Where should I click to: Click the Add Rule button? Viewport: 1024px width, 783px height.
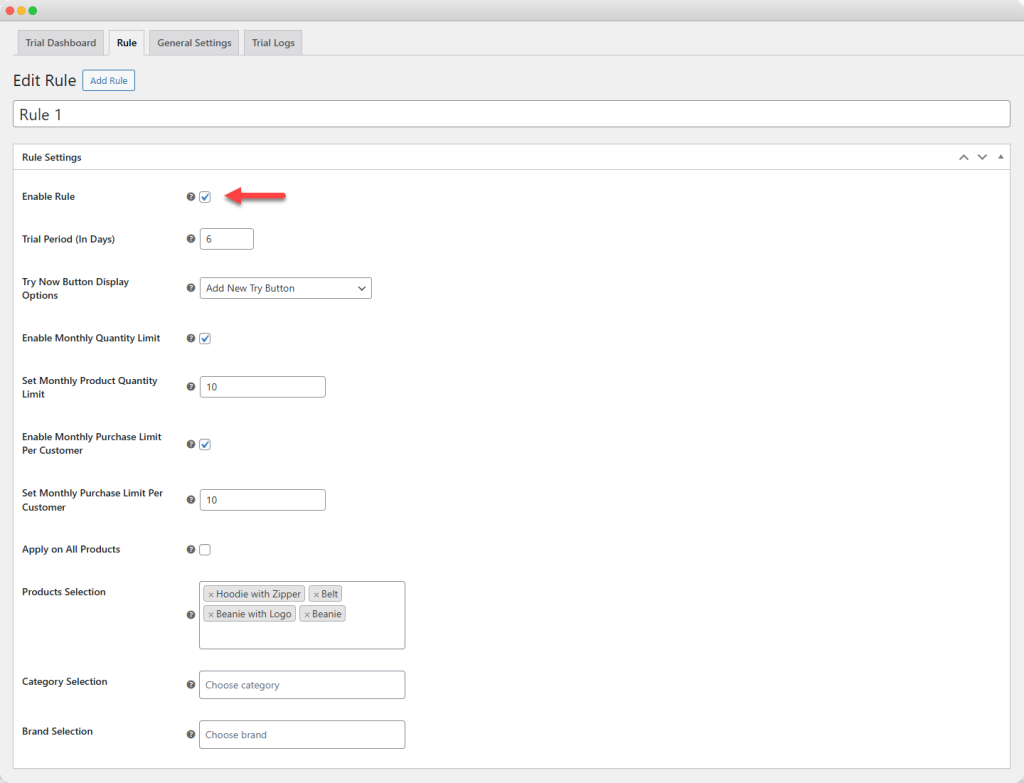(x=108, y=81)
